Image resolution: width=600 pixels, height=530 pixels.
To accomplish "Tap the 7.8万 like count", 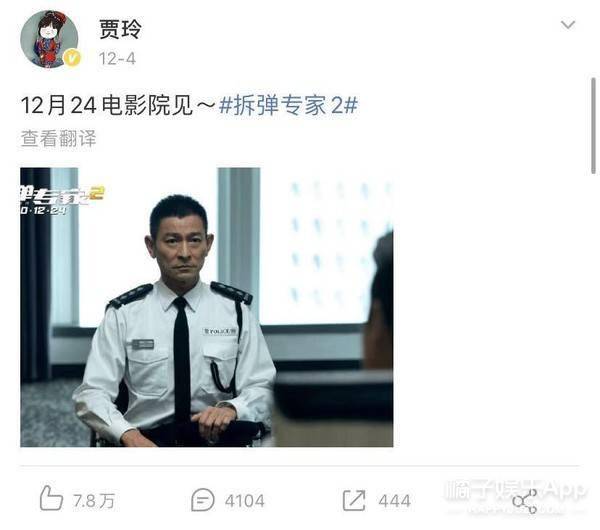I will (94, 501).
